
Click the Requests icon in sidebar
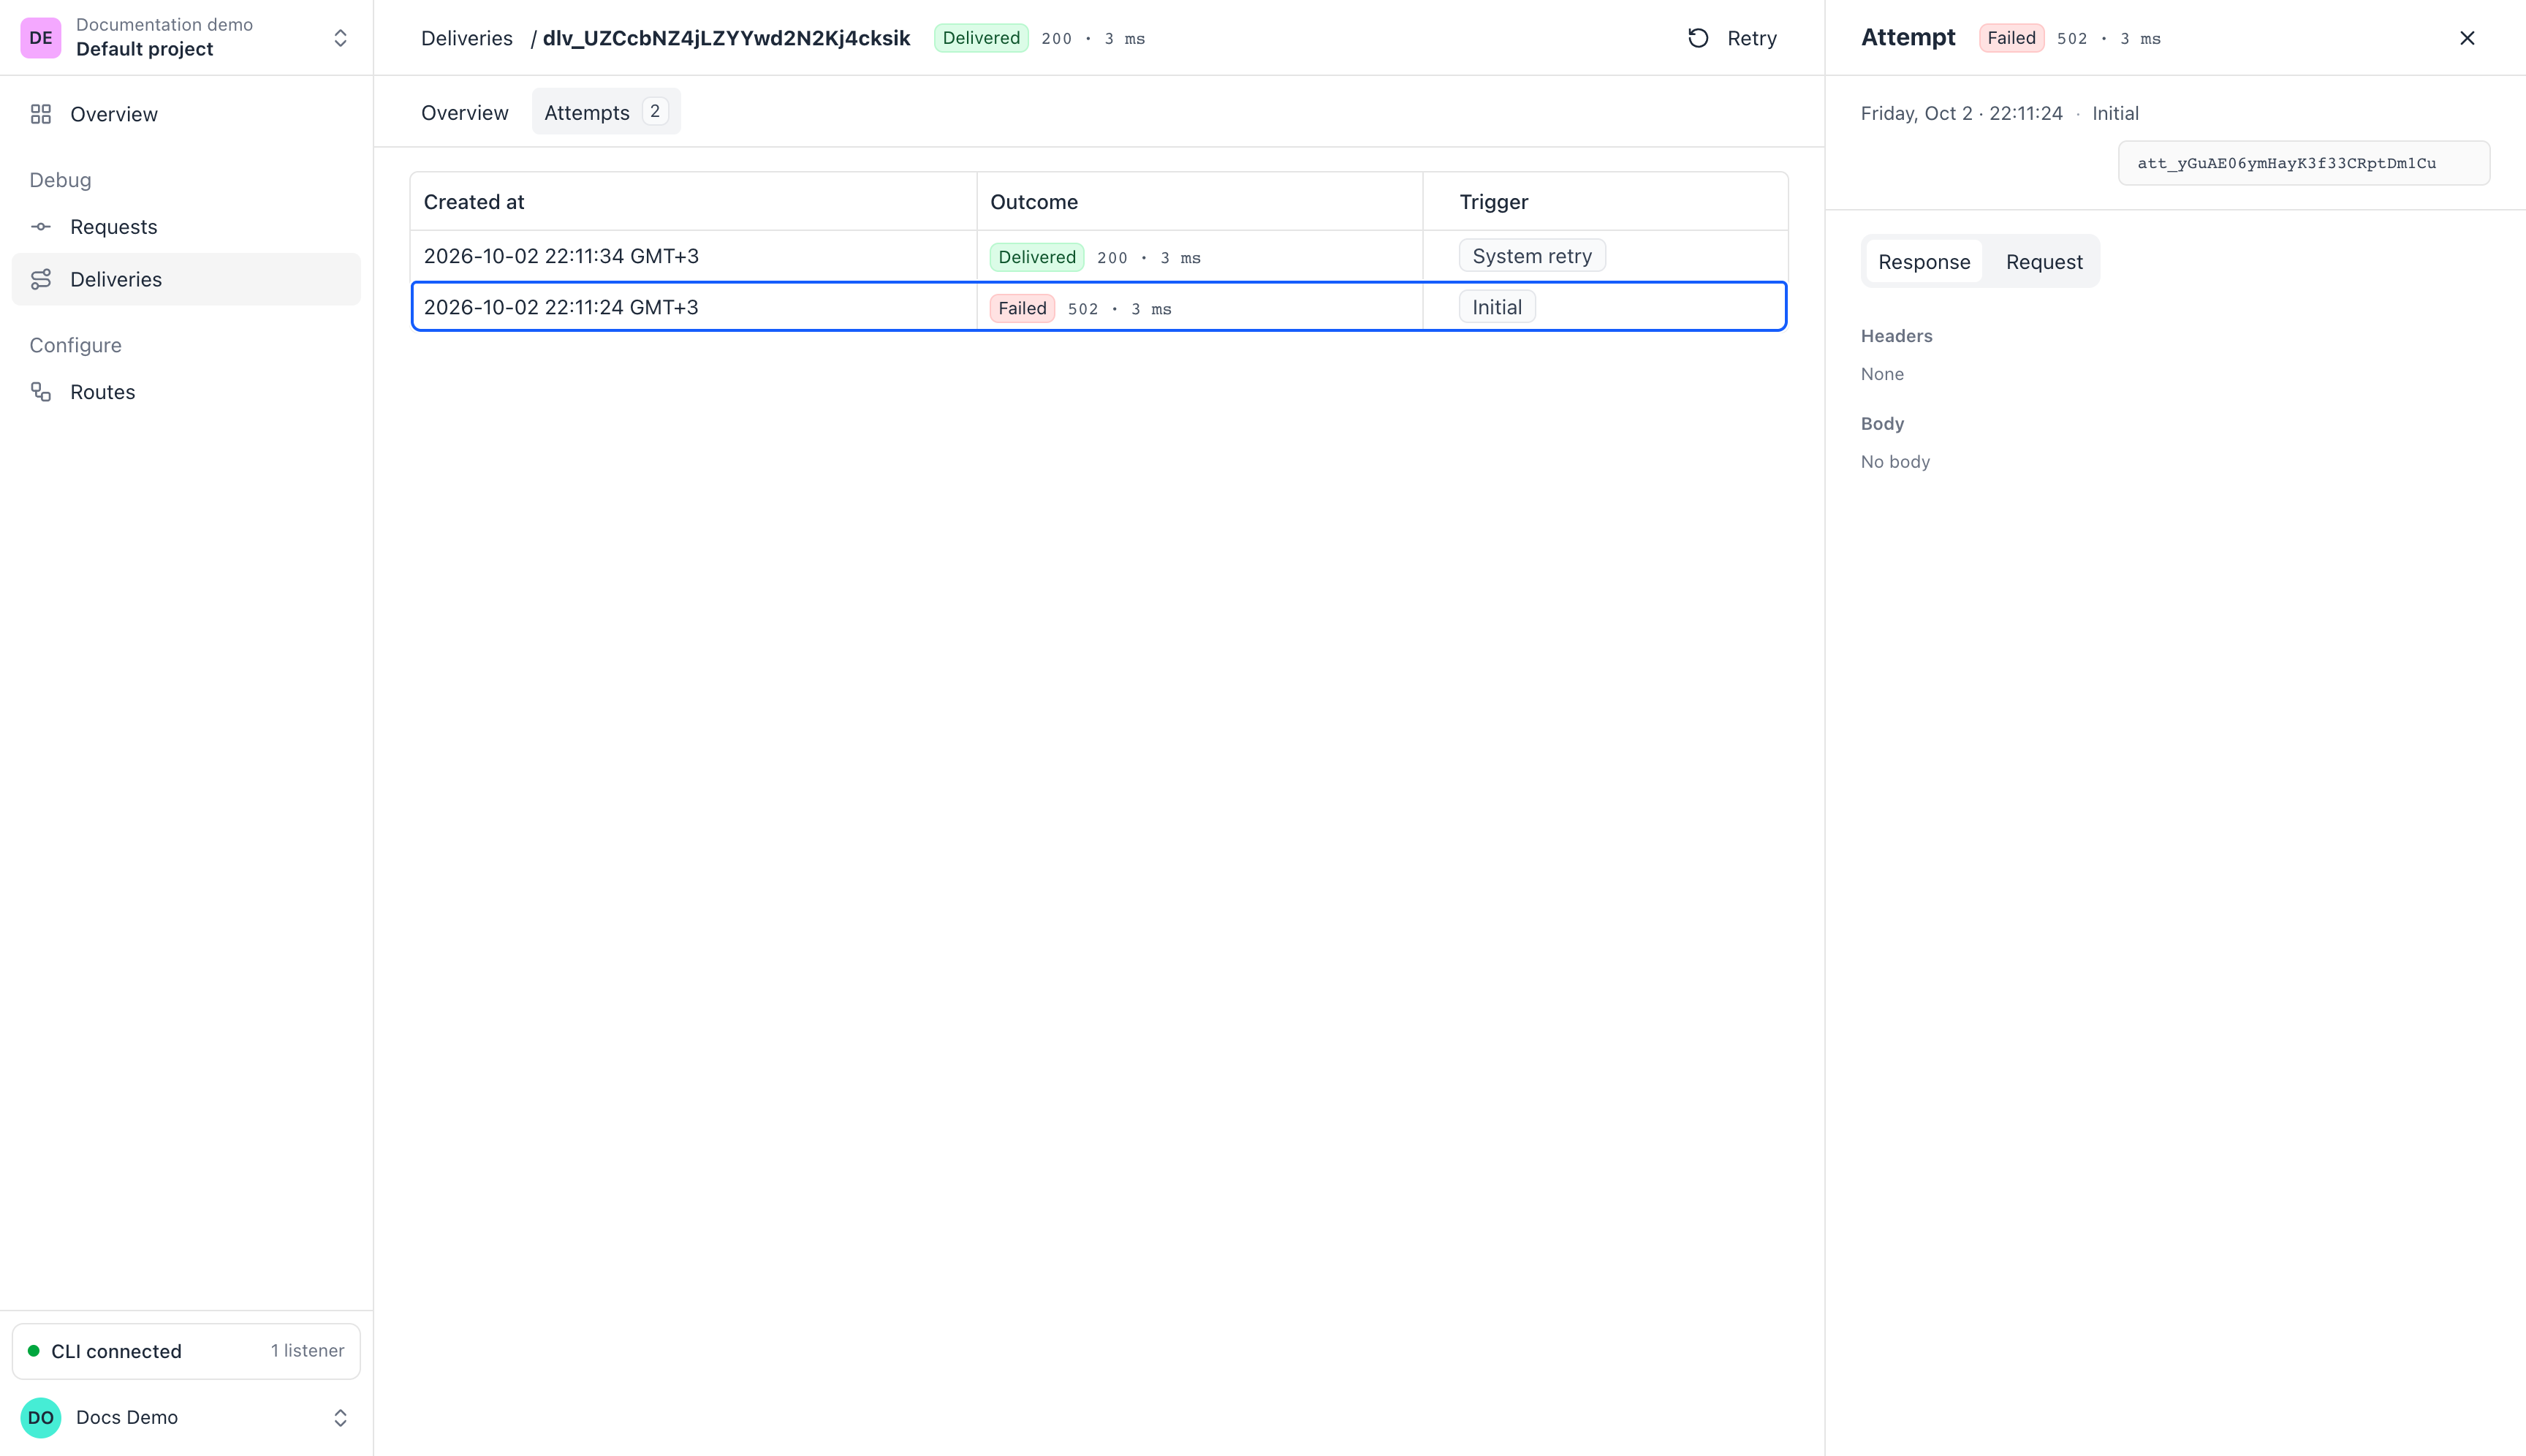pos(41,227)
